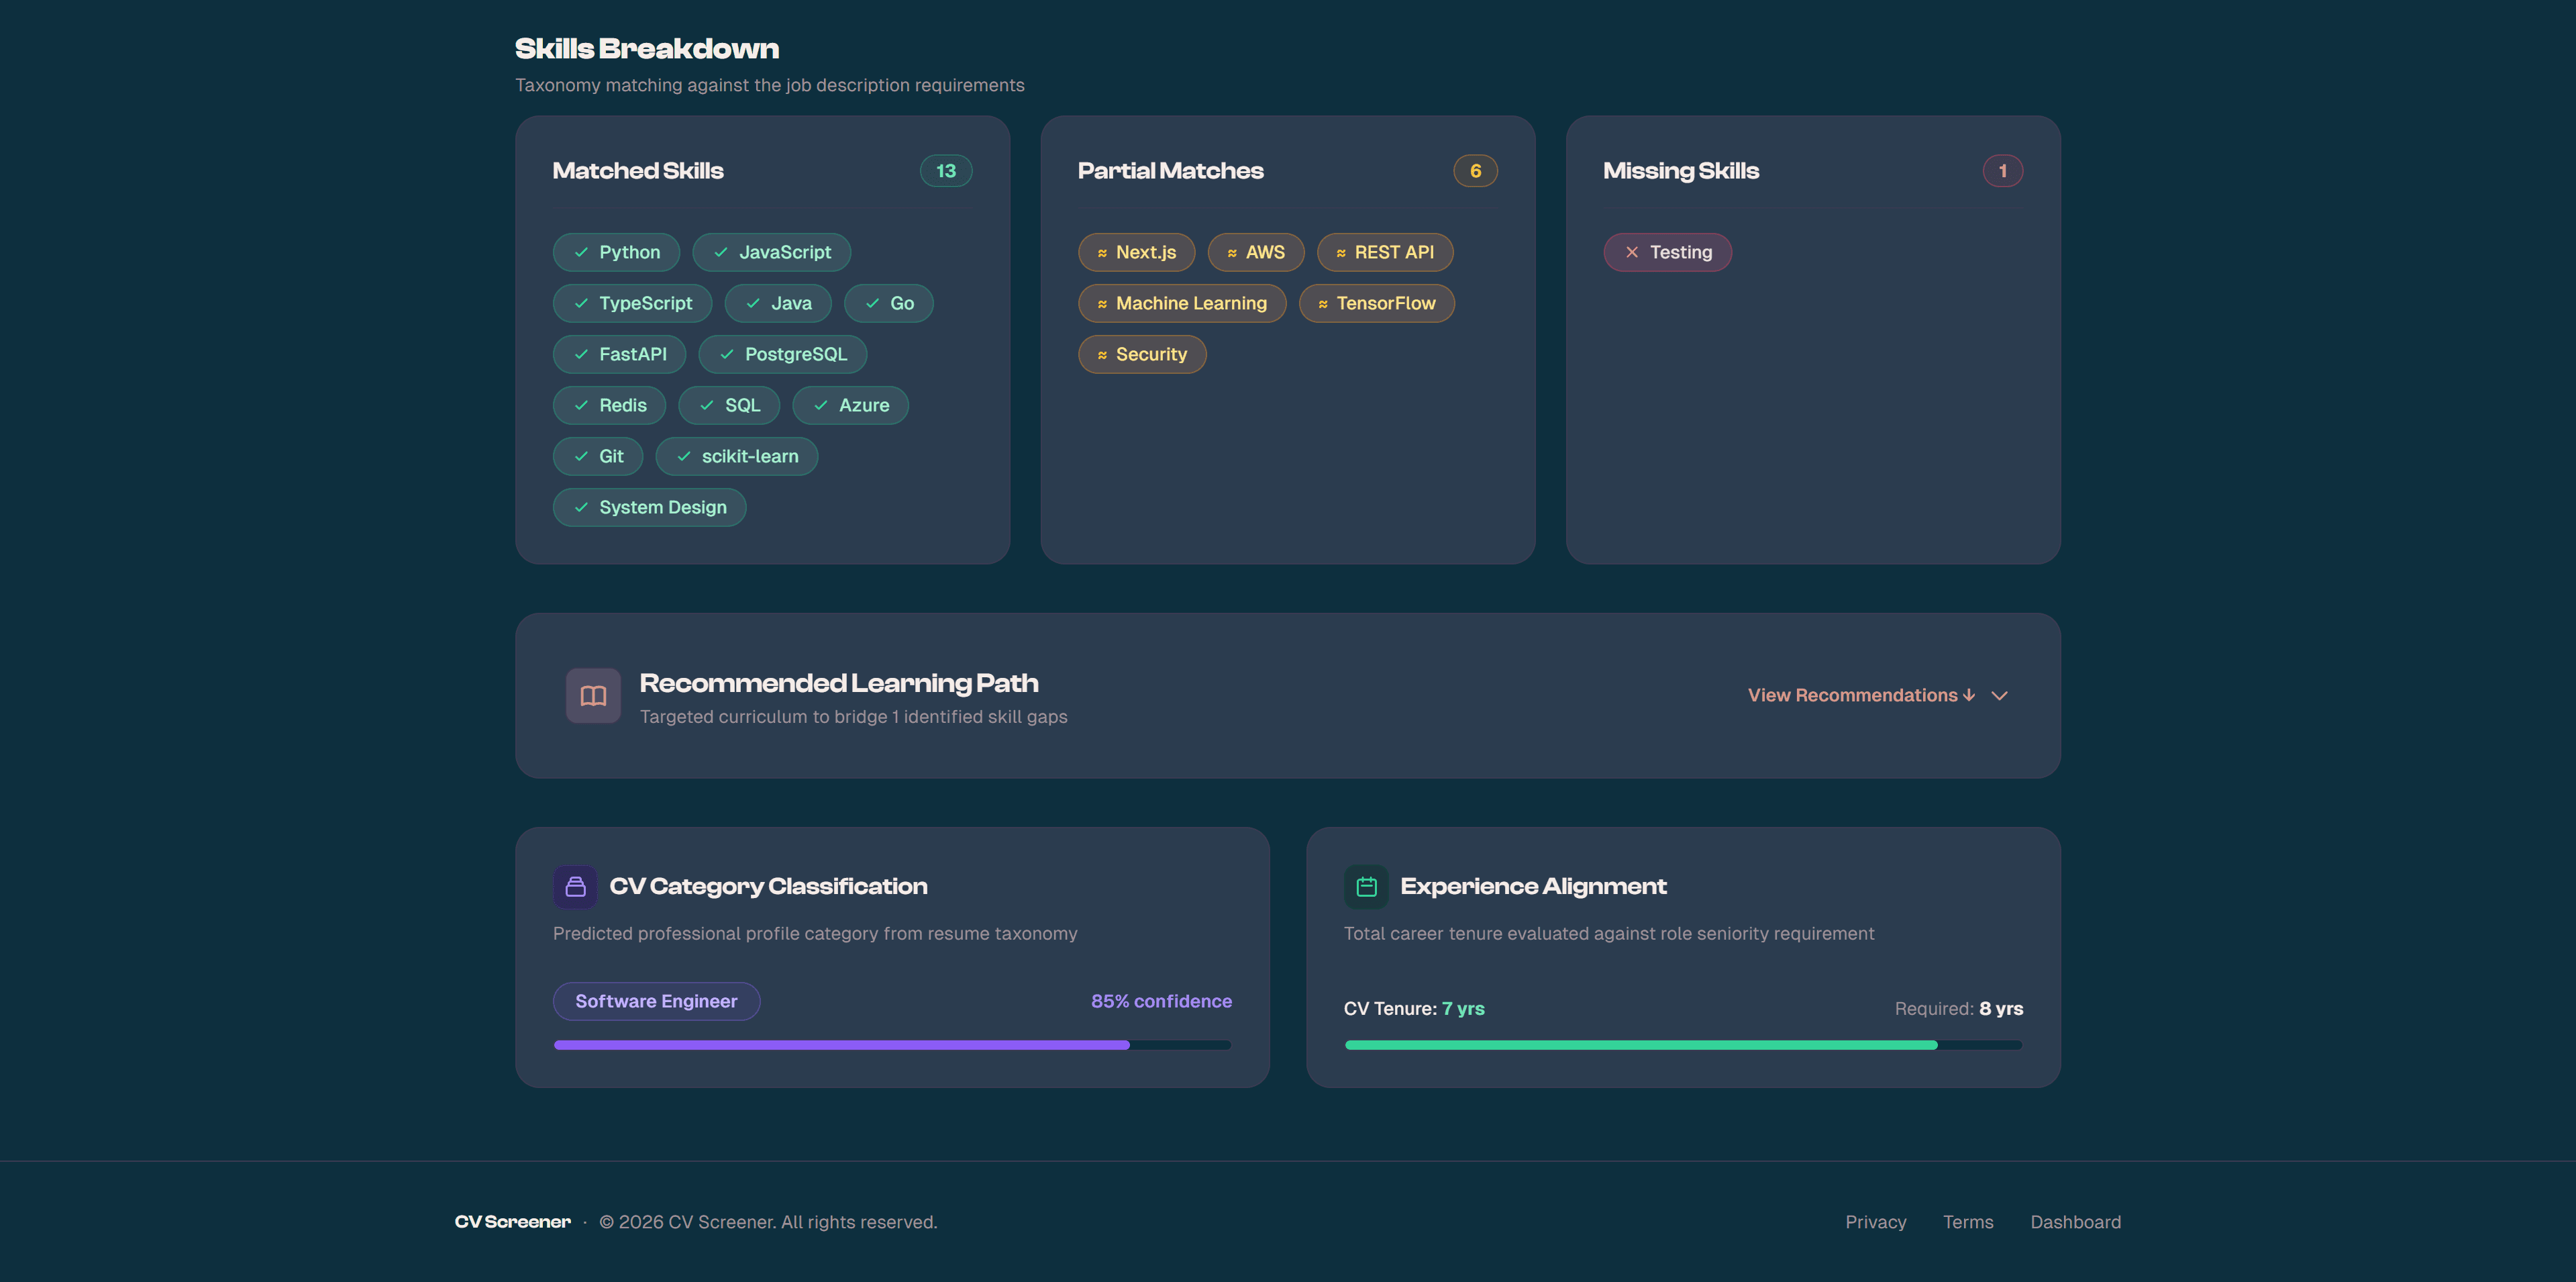Select the System Design skill chip
The image size is (2576, 1282).
[x=649, y=507]
